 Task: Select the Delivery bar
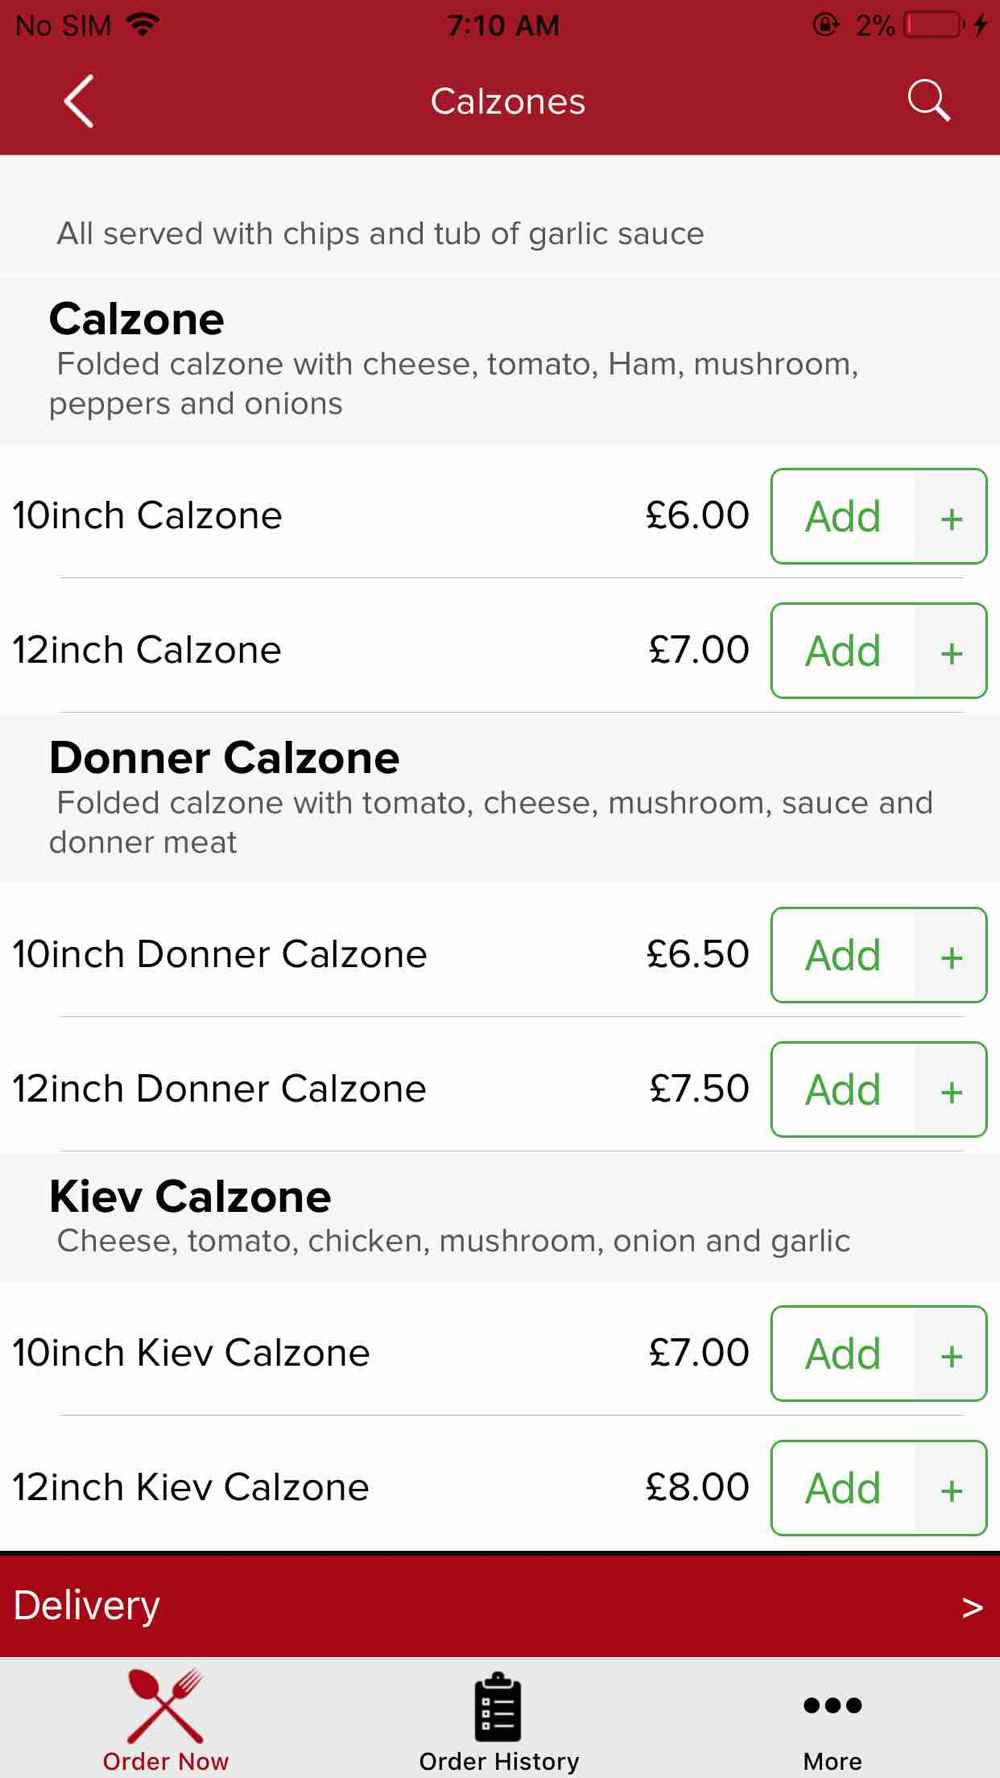[x=500, y=1606]
